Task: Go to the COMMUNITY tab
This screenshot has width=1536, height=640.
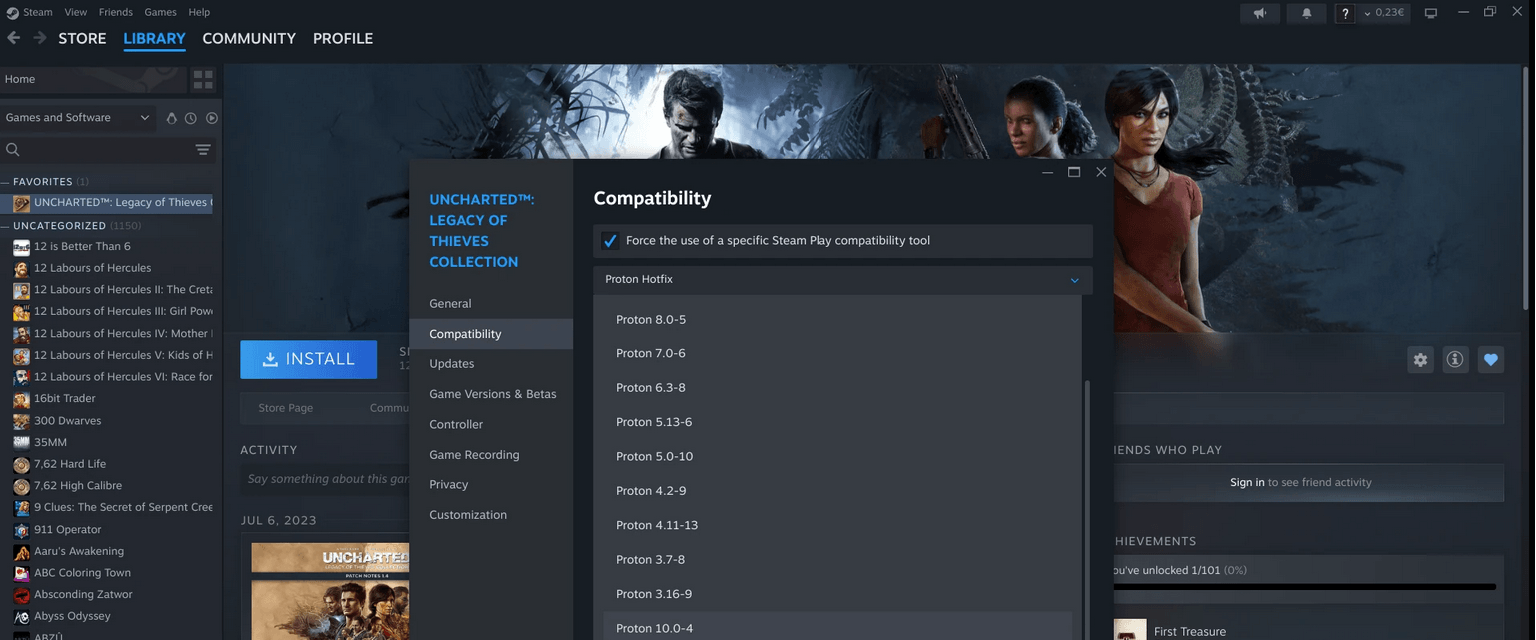Action: click(249, 38)
